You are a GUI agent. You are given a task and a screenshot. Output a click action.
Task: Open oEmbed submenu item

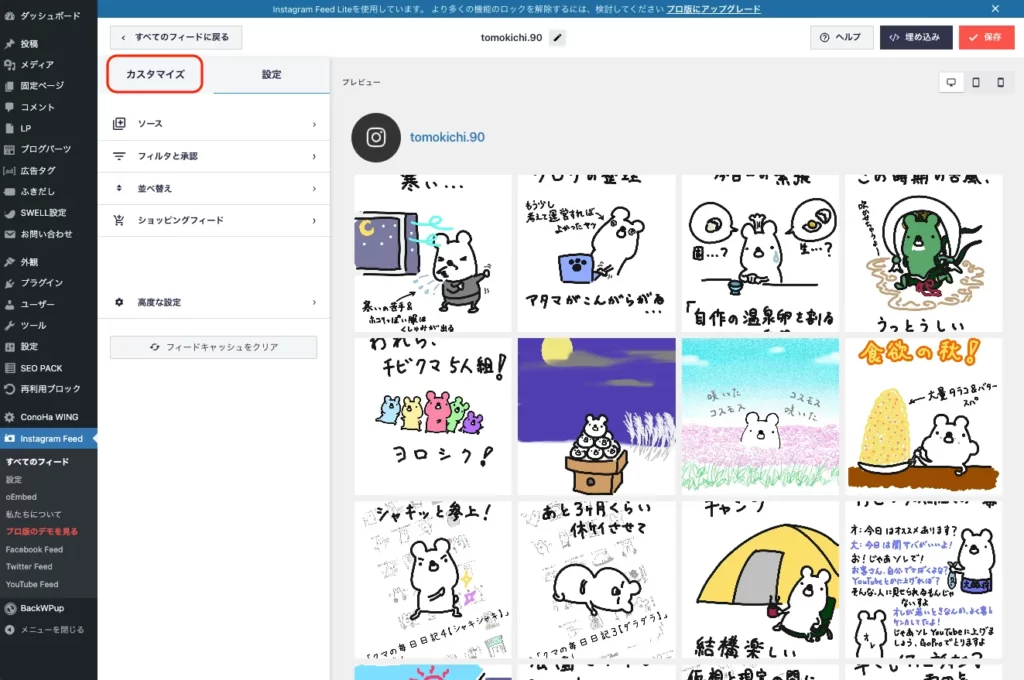point(21,496)
